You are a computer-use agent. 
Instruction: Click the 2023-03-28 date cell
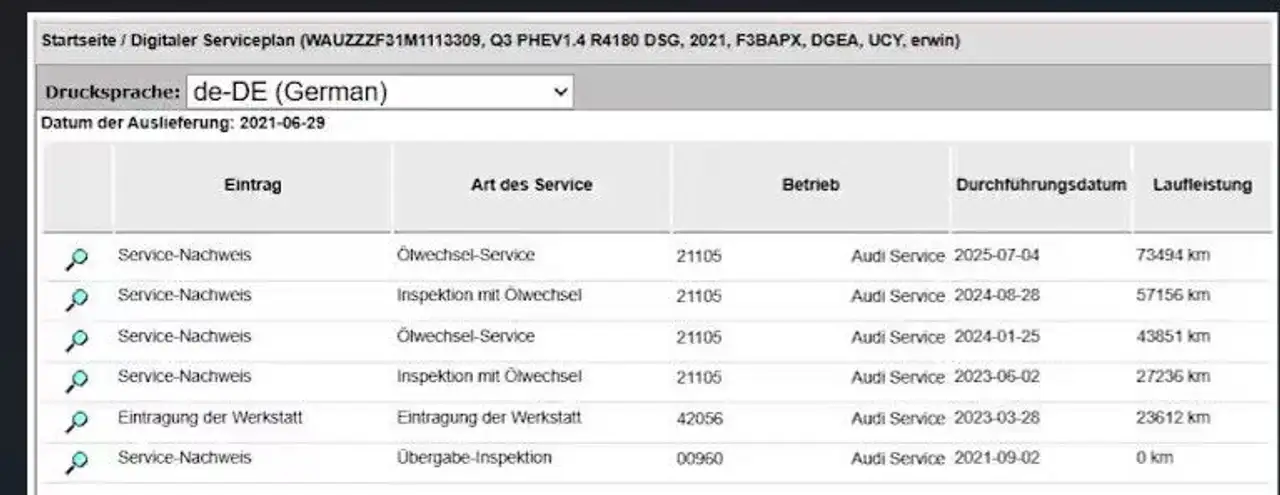[997, 417]
